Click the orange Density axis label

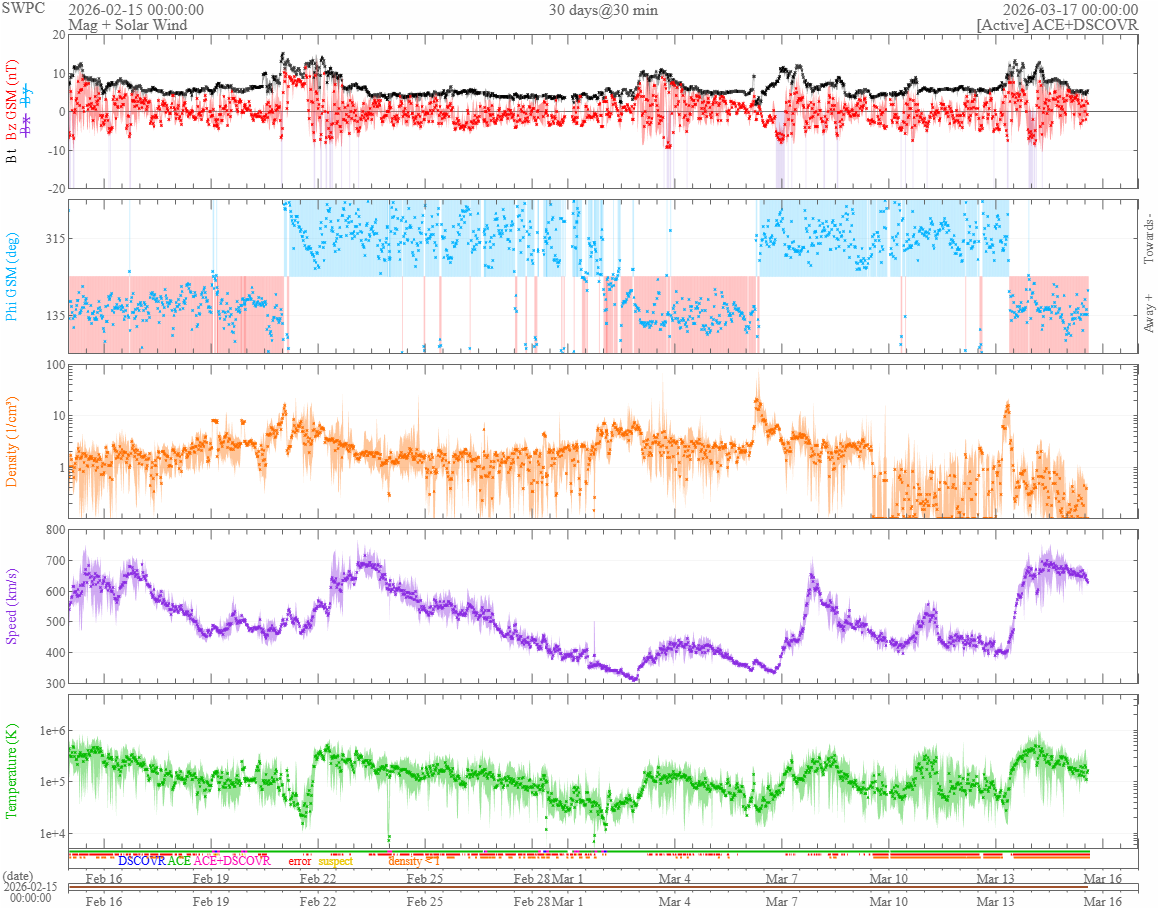coord(13,441)
